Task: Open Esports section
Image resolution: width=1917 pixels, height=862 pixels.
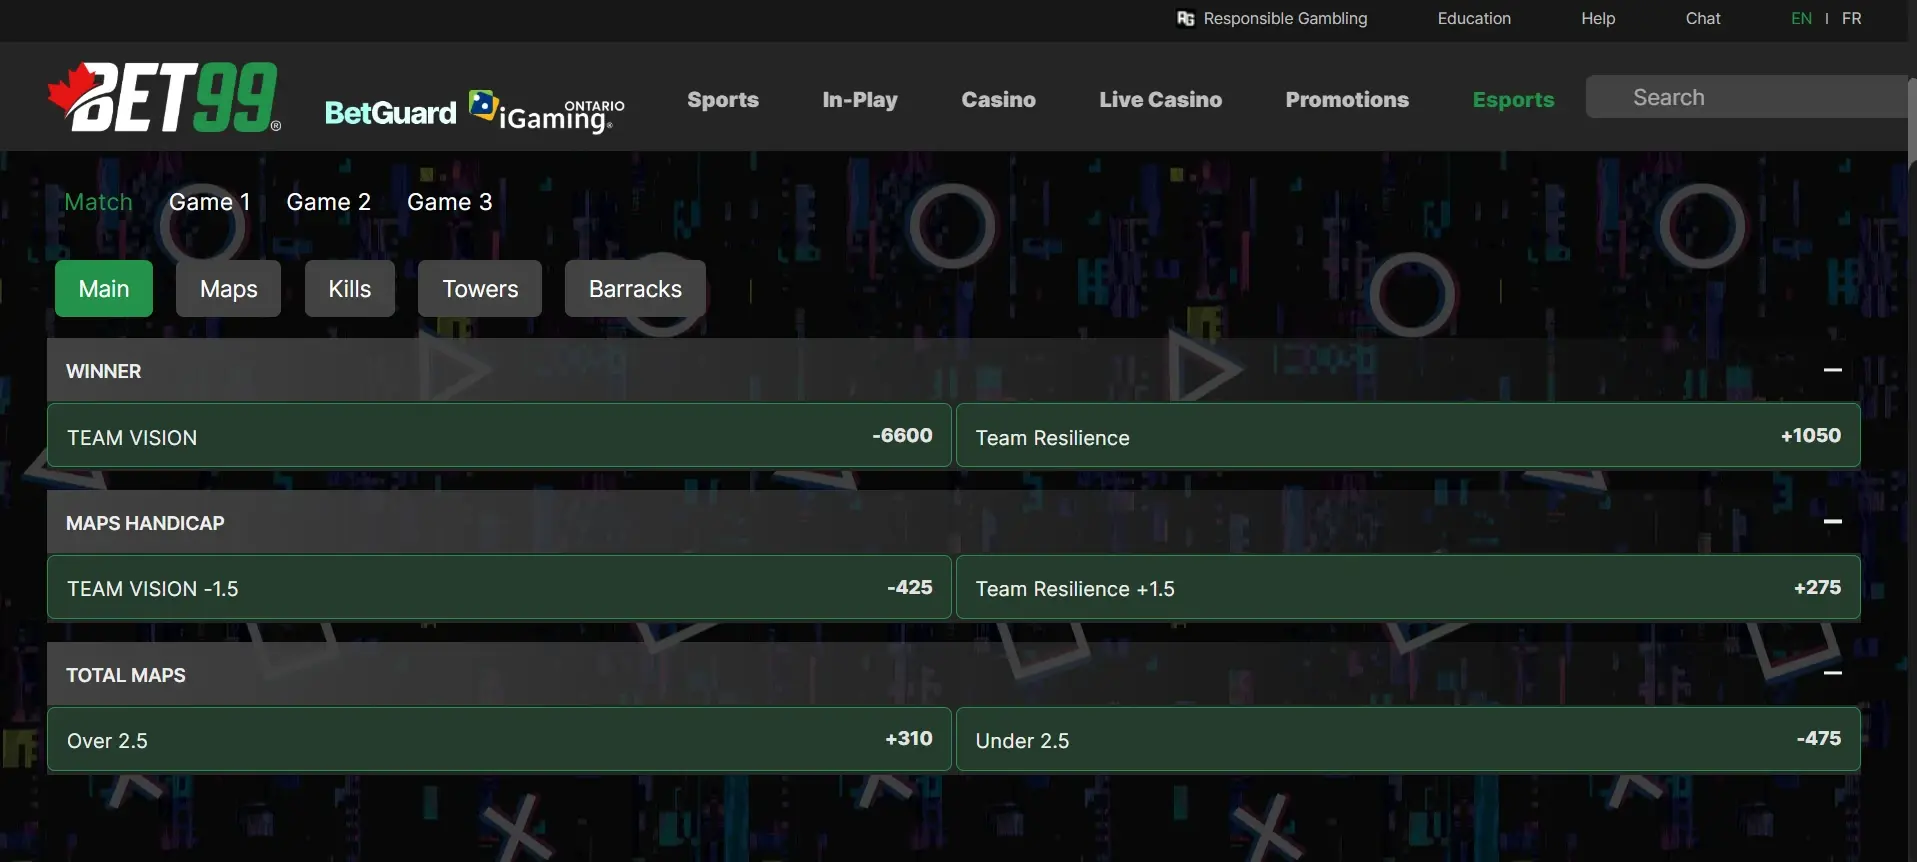Action: click(1513, 99)
